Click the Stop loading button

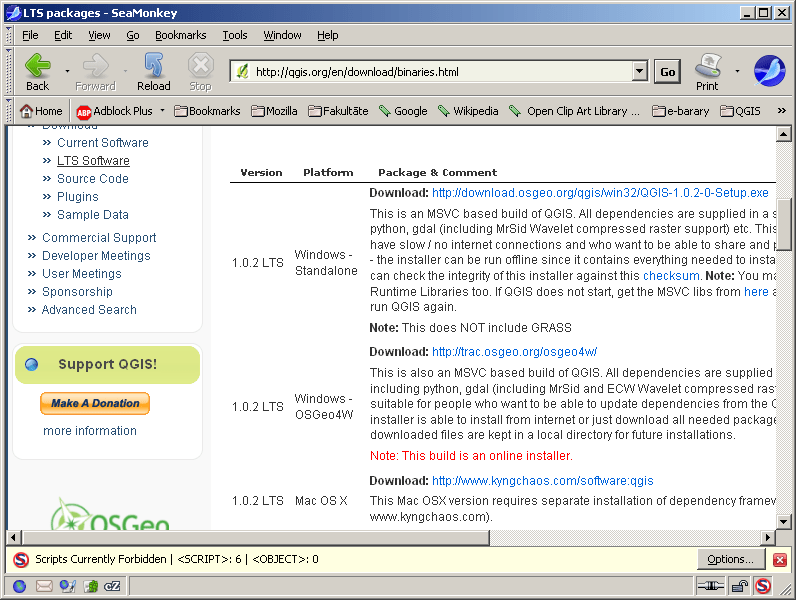point(201,72)
